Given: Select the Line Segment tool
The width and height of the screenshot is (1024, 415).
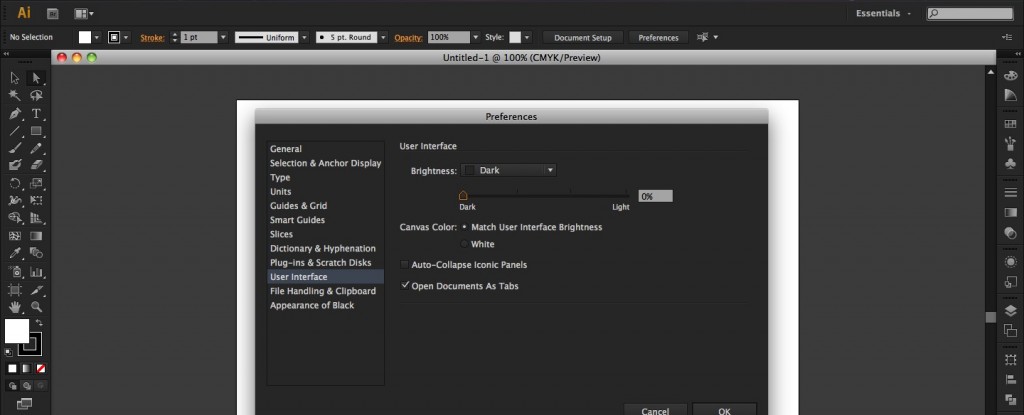Looking at the screenshot, I should (x=15, y=131).
